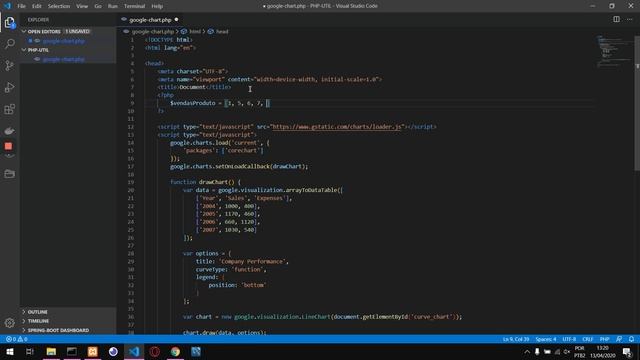Image resolution: width=640 pixels, height=360 pixels.
Task: Open the Terminal menu
Action: (134, 6)
